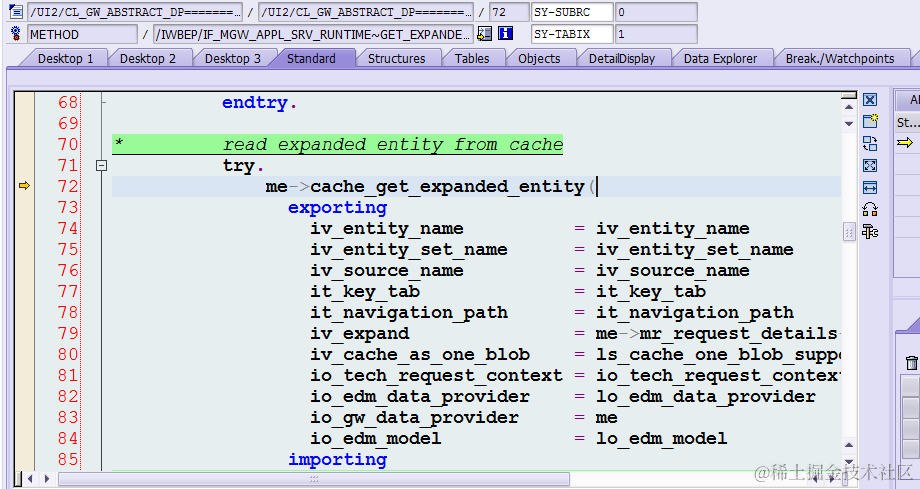Click 'io_gw_data_provider' on line 83

click(x=414, y=417)
